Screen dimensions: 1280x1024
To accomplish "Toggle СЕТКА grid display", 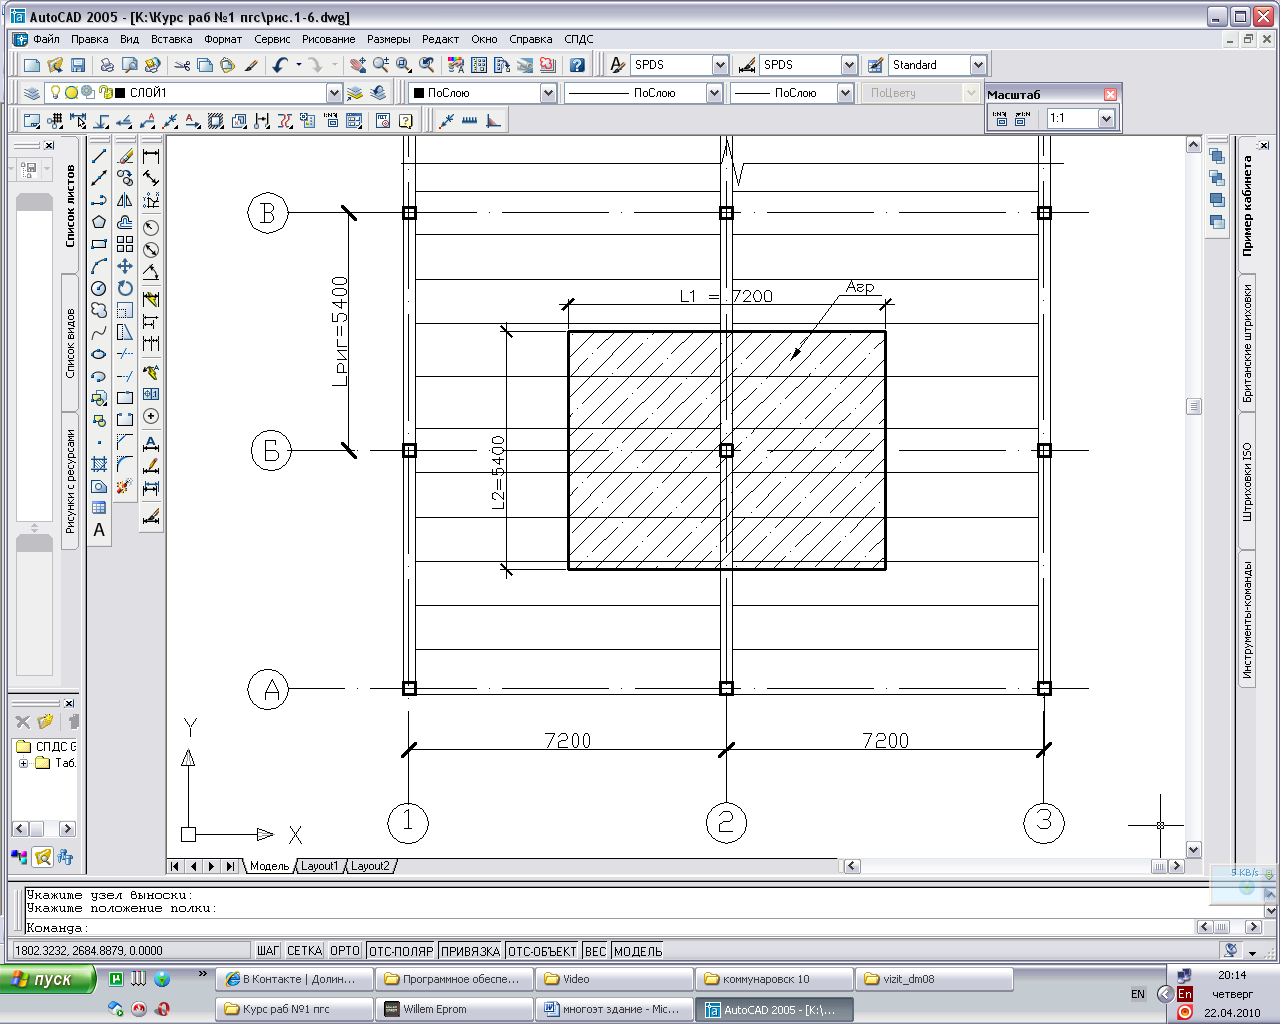I will click(x=305, y=951).
